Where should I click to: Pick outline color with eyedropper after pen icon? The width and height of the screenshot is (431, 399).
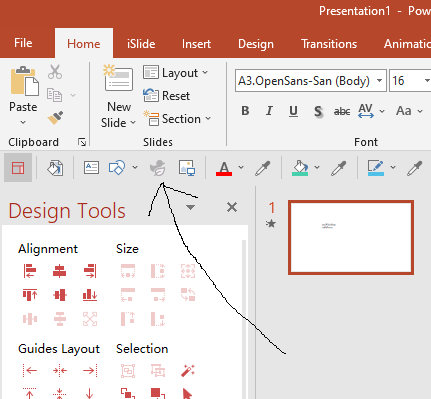pos(415,168)
